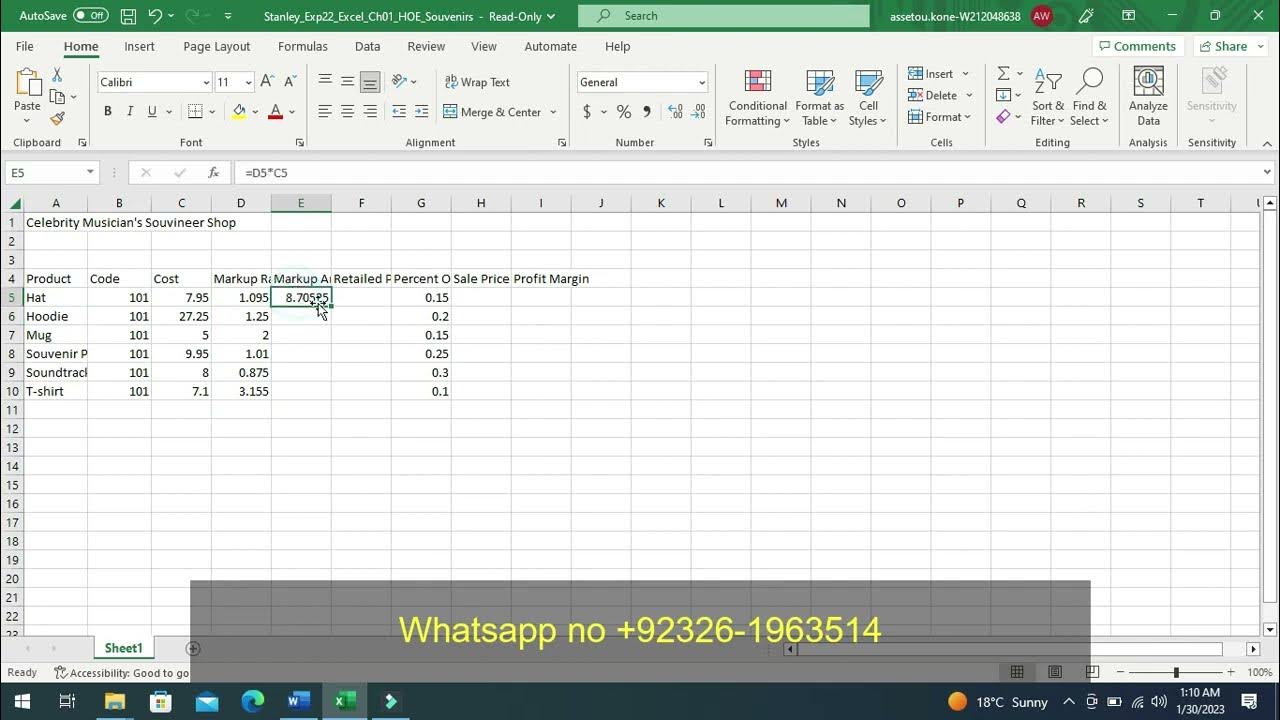This screenshot has height=720, width=1280.
Task: Click the Align Right icon
Action: [370, 112]
